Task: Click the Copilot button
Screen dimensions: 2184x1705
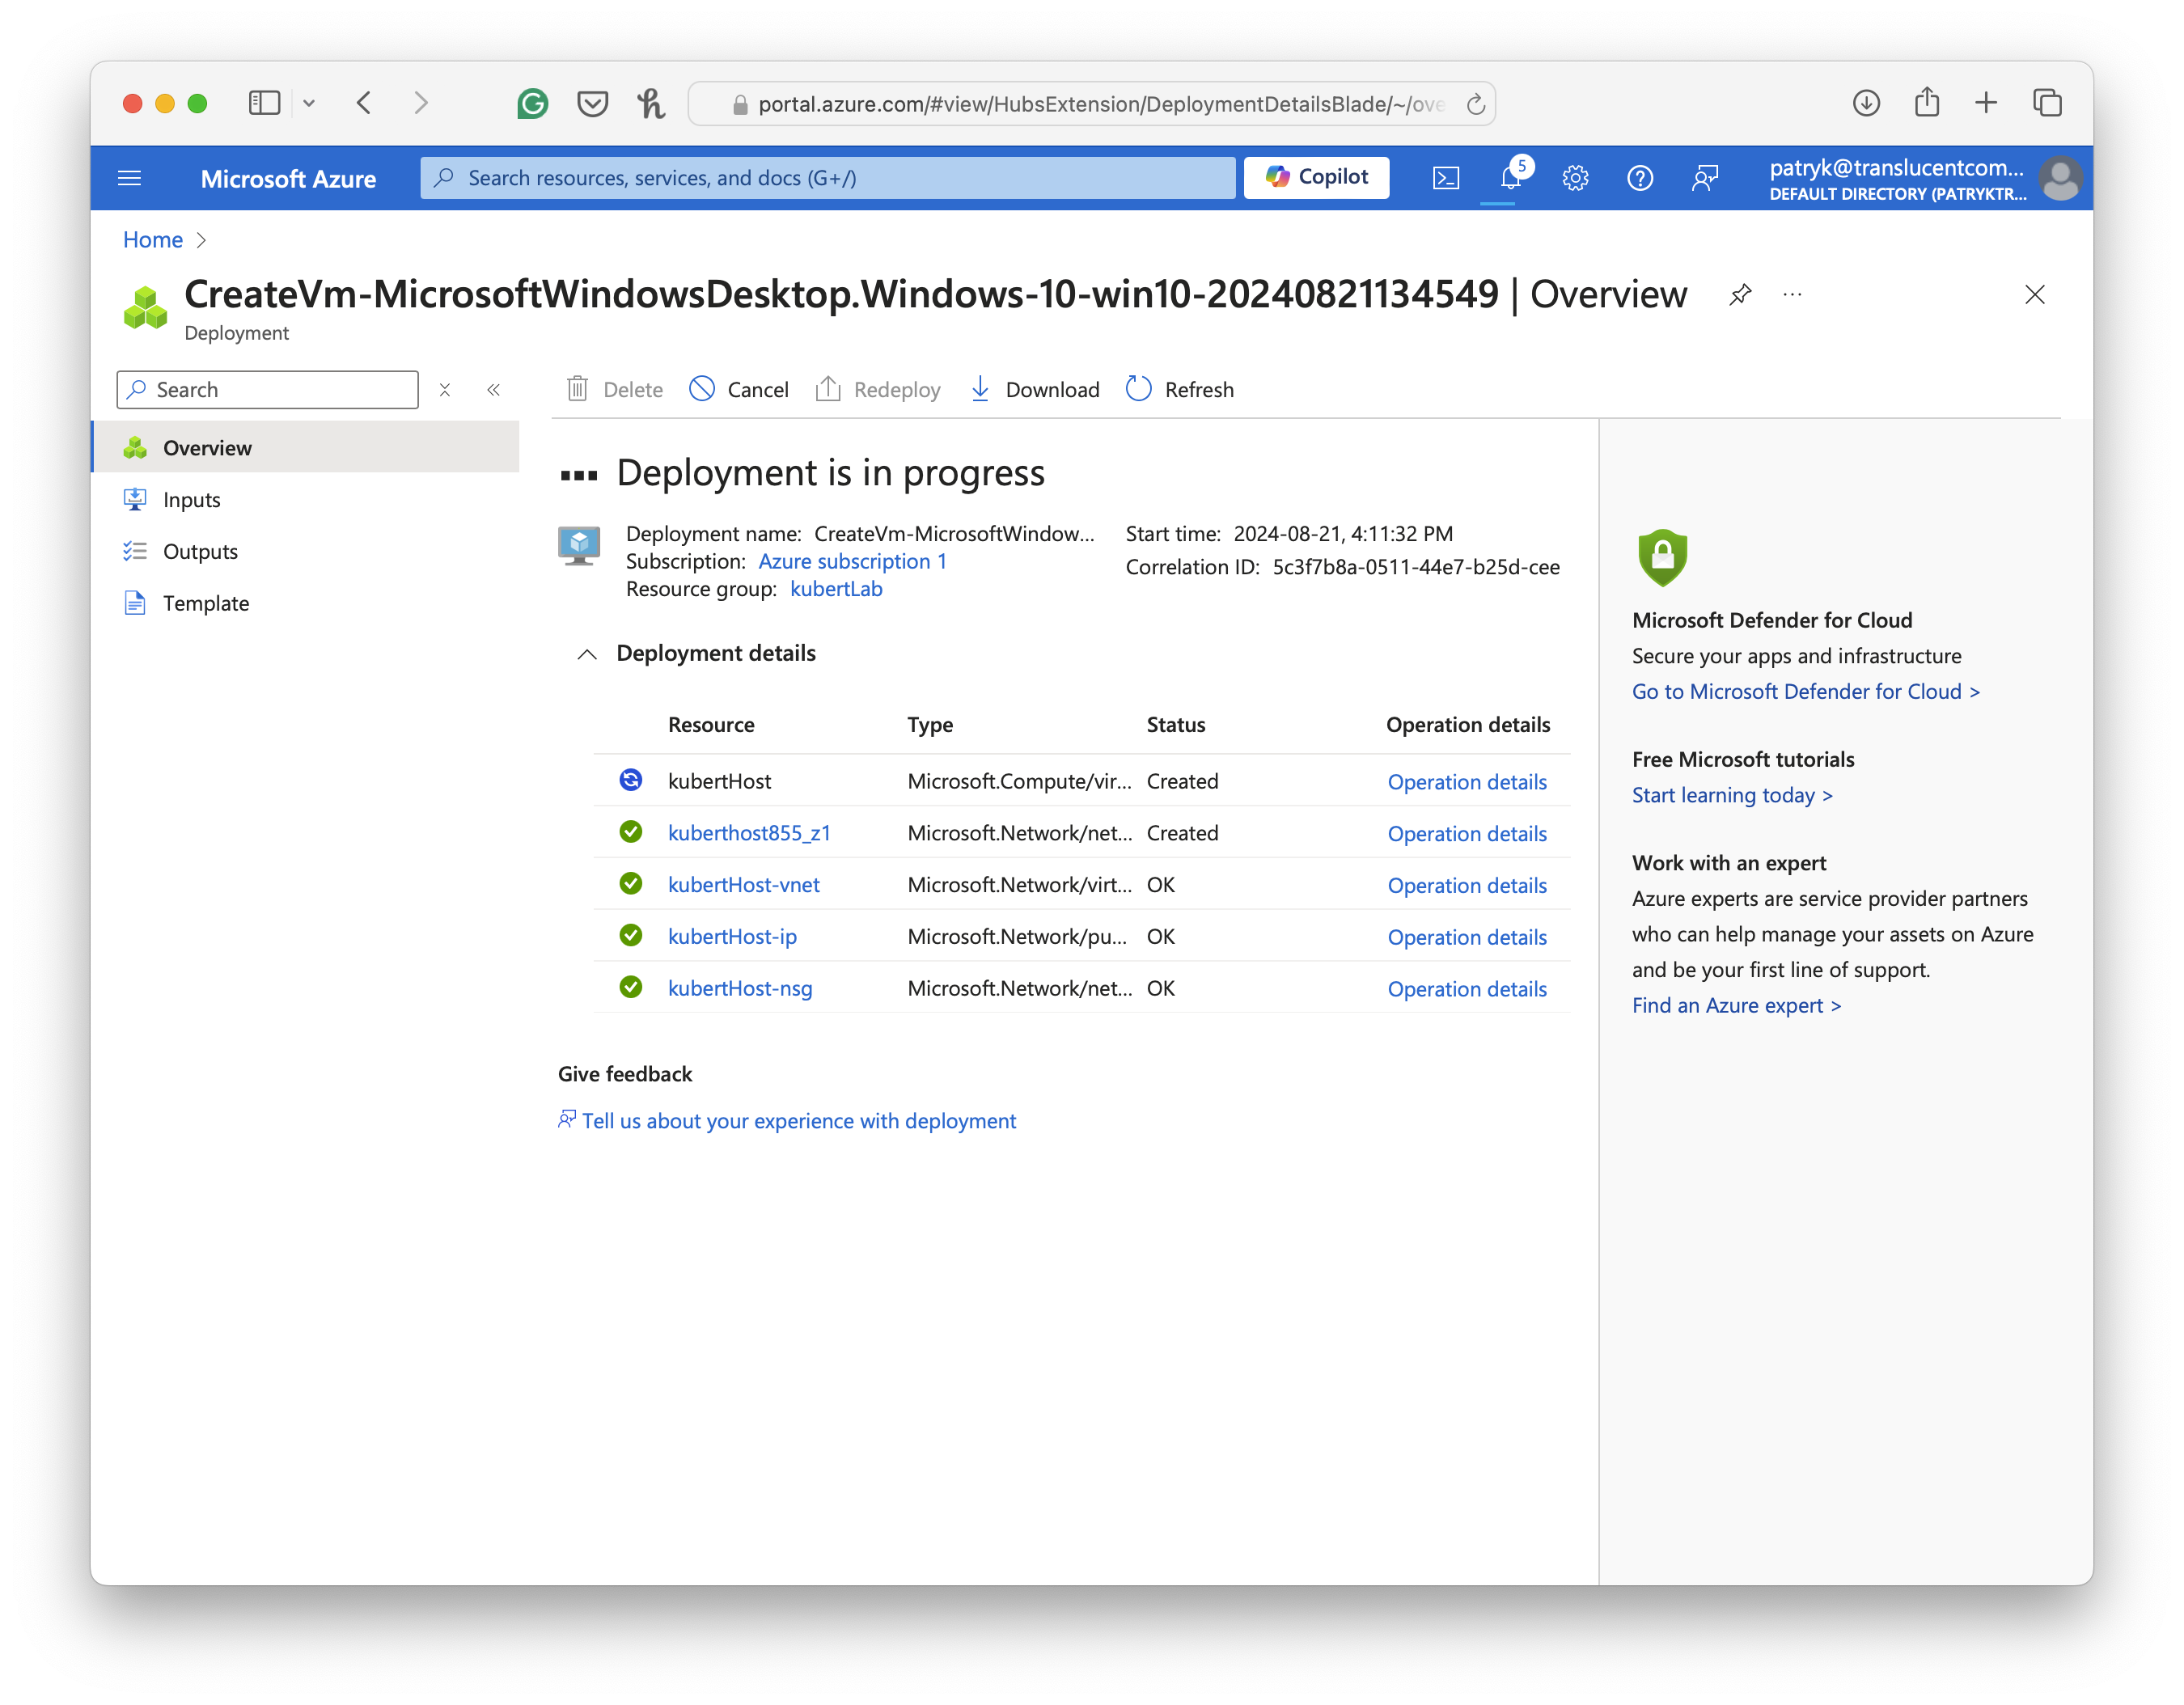Action: click(1316, 177)
